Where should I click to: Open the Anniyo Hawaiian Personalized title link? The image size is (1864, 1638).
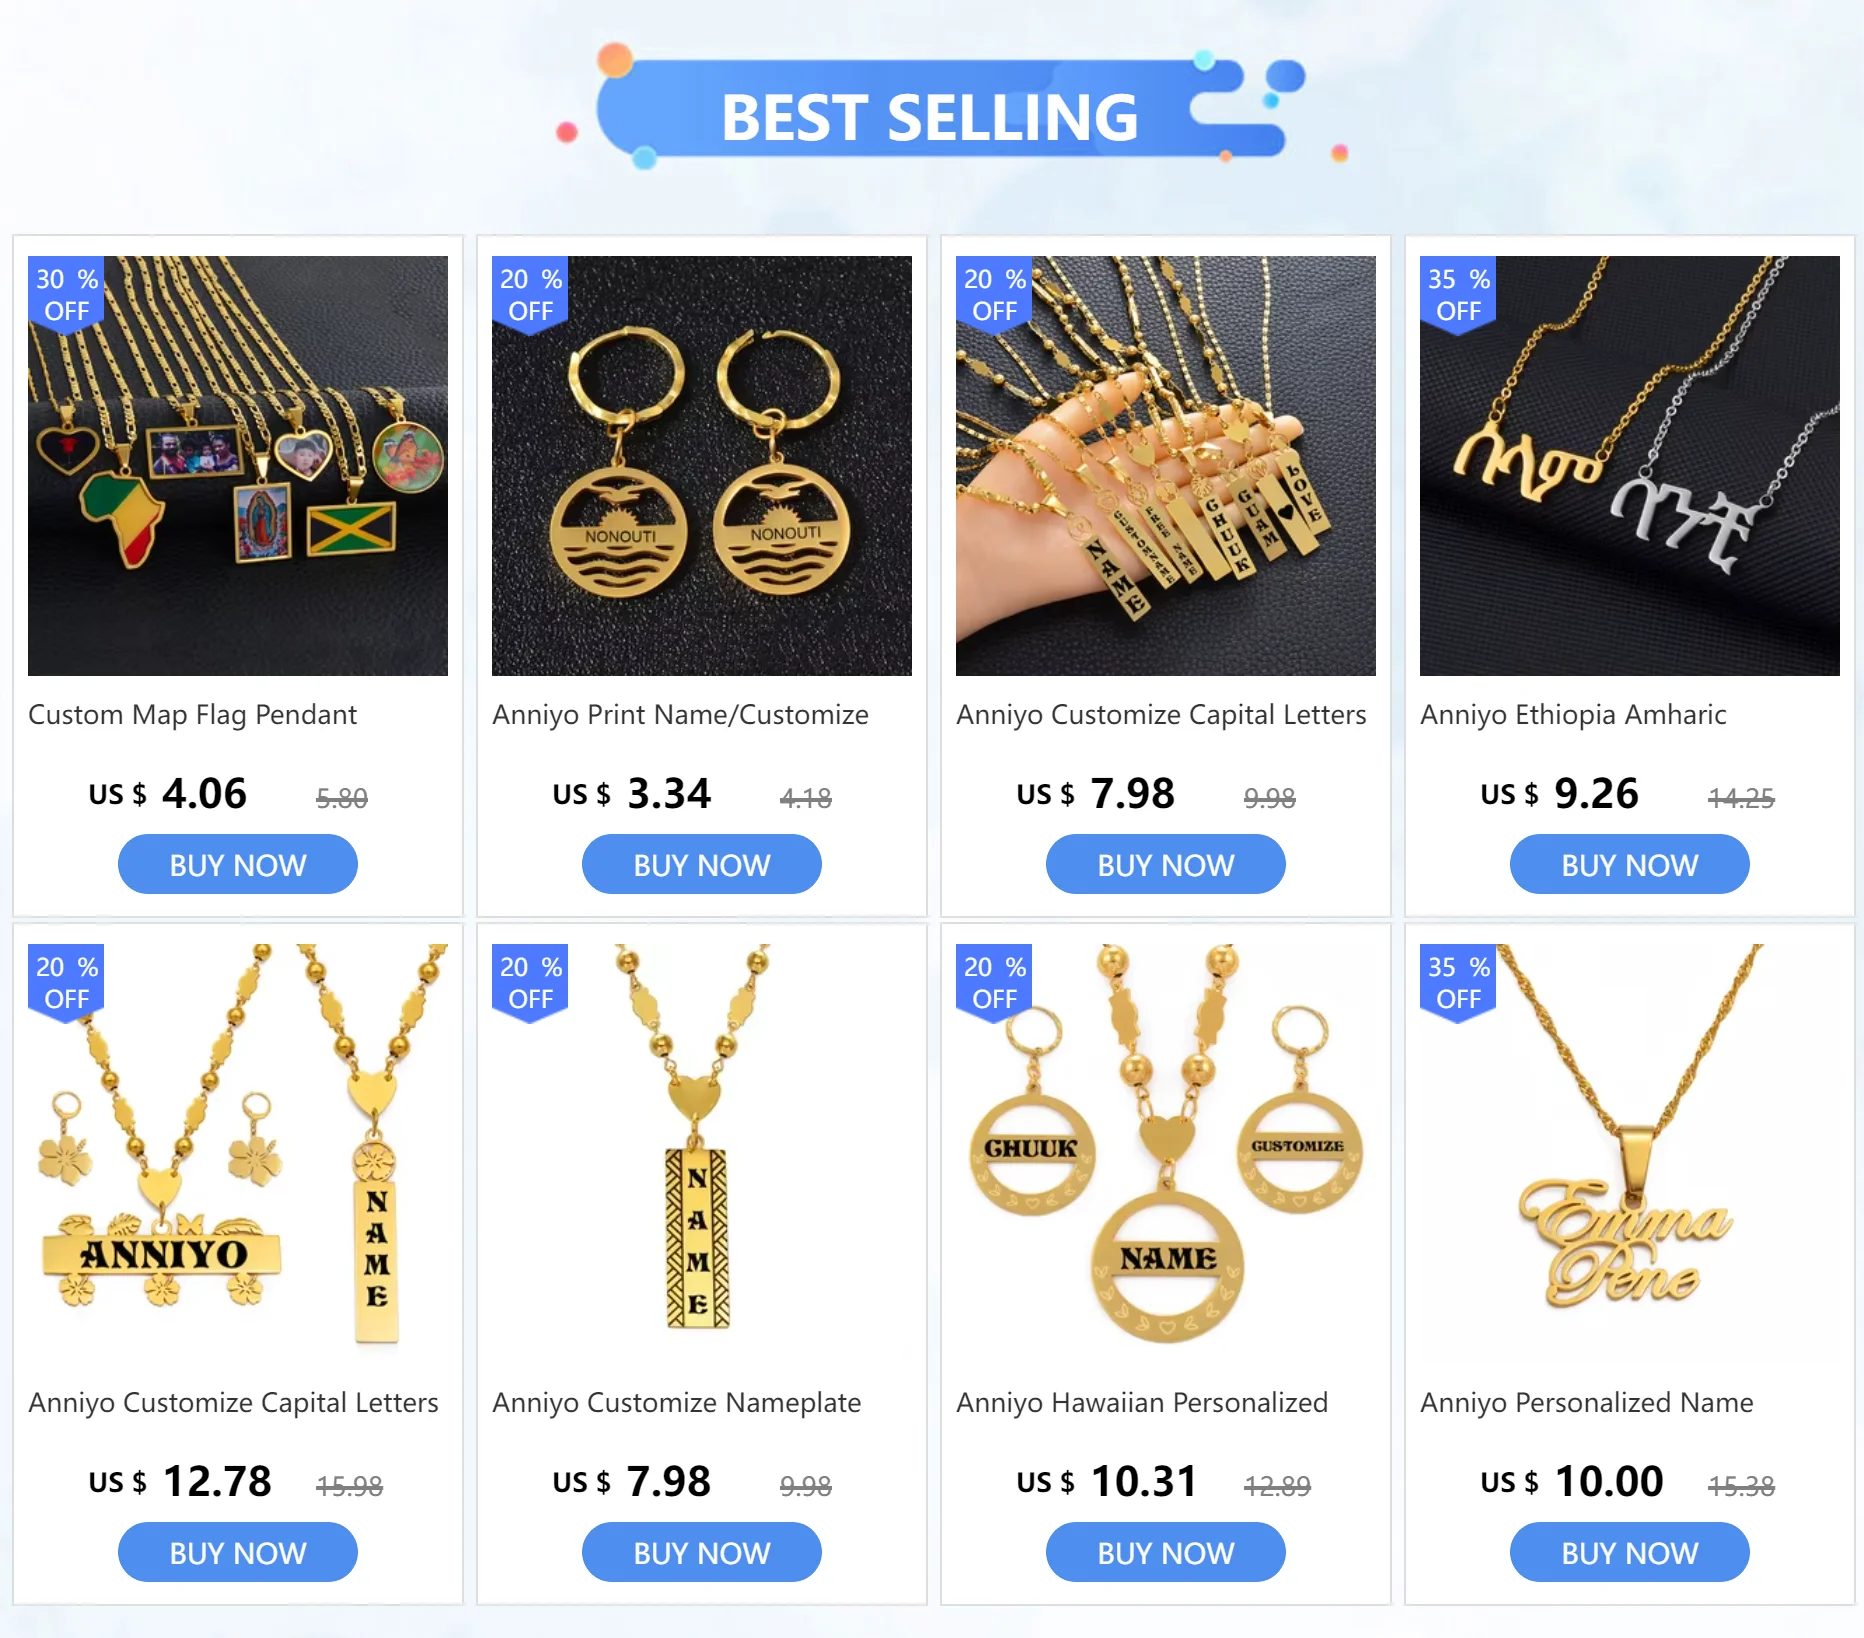(1142, 1403)
